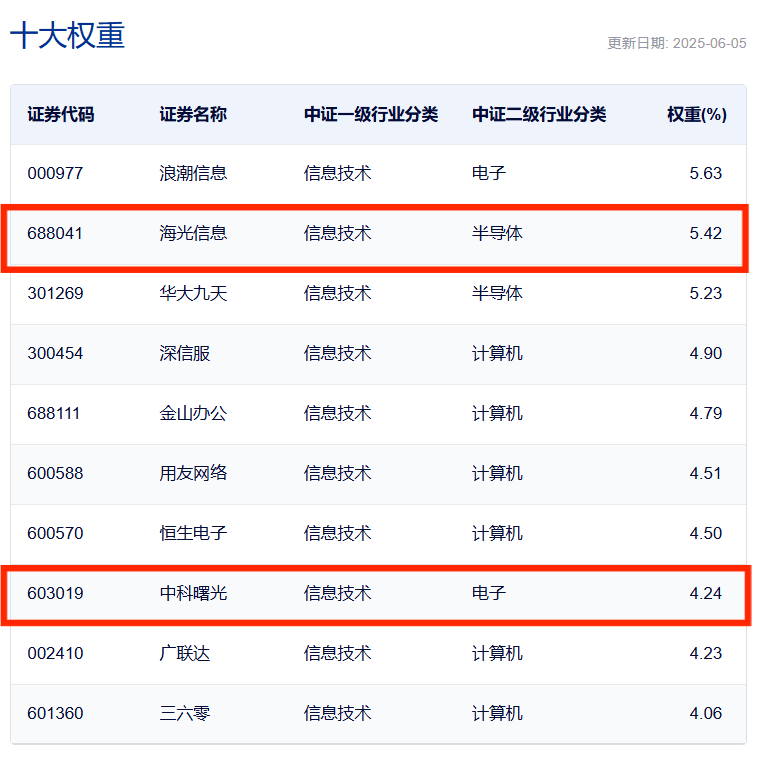The width and height of the screenshot is (757, 761).
Task: Click the 恒生电子 stock name
Action: coord(193,533)
